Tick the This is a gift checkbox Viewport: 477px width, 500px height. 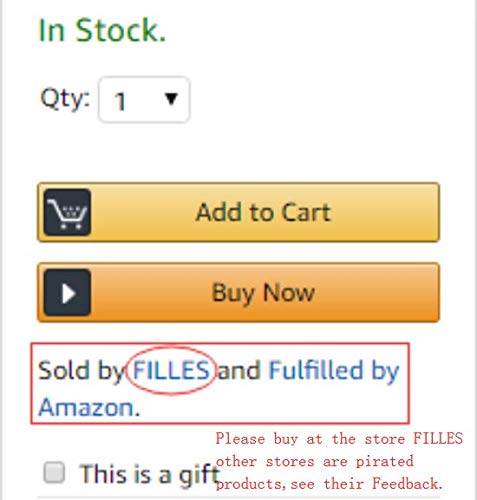pos(54,472)
